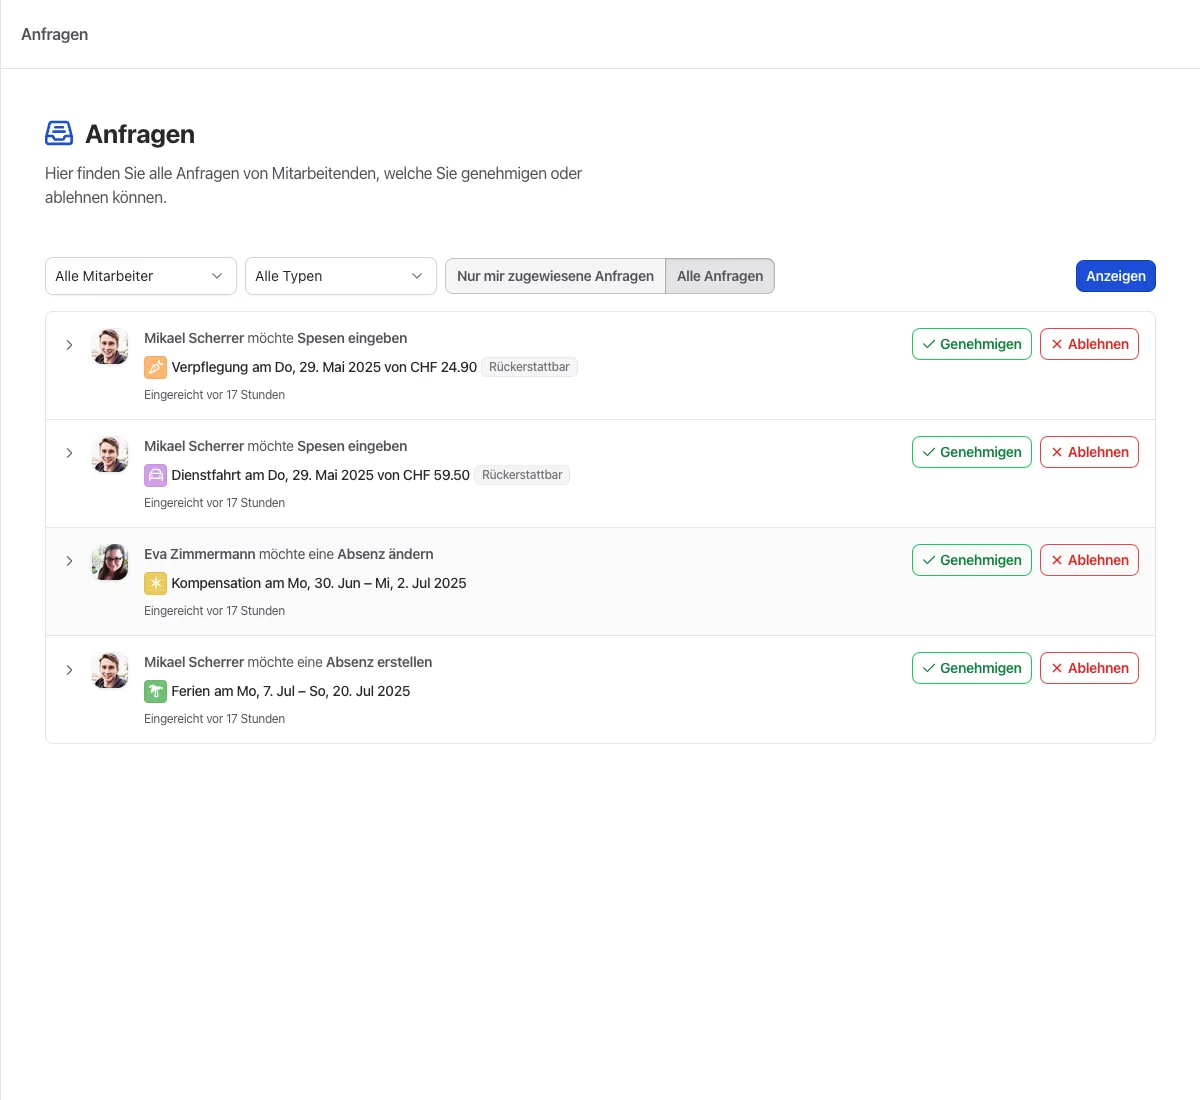Click the orange Verpflegung expense icon
The height and width of the screenshot is (1100, 1200).
(155, 367)
